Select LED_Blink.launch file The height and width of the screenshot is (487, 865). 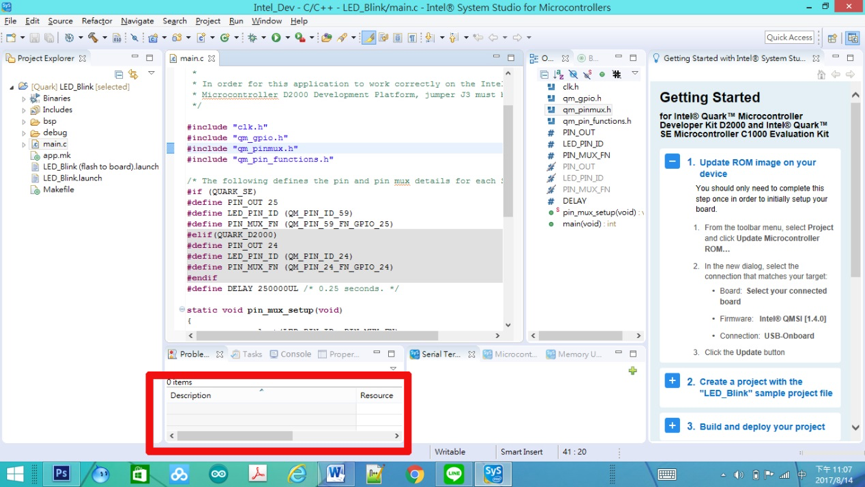pyautogui.click(x=72, y=178)
